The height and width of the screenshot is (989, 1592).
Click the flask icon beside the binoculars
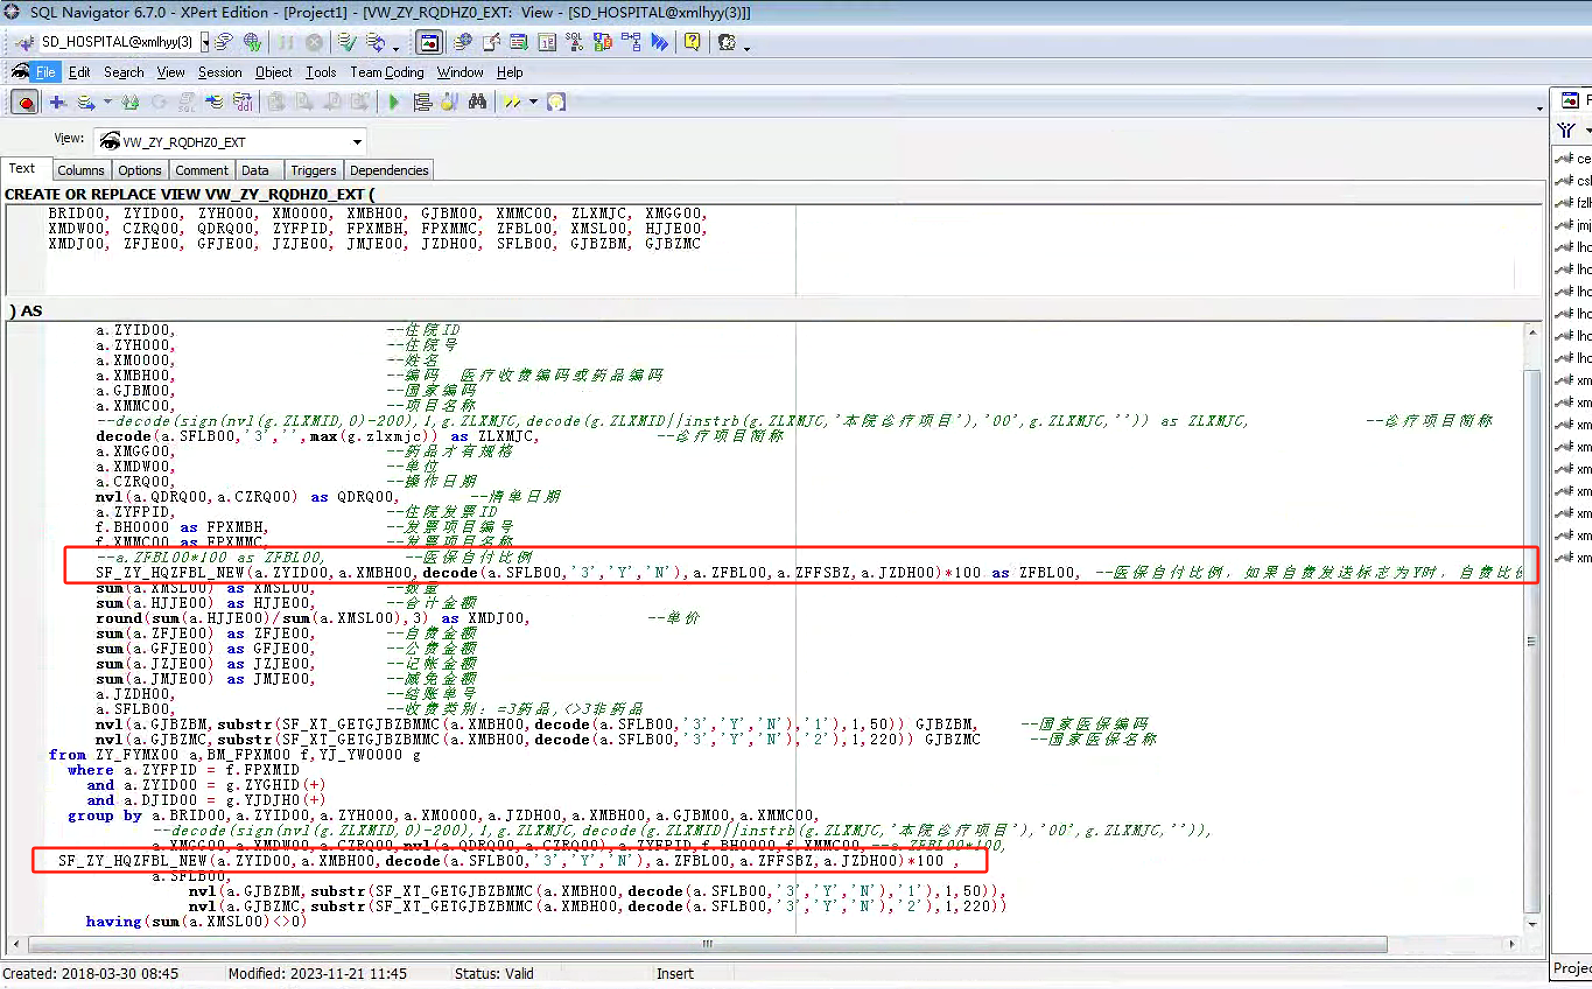coord(450,102)
